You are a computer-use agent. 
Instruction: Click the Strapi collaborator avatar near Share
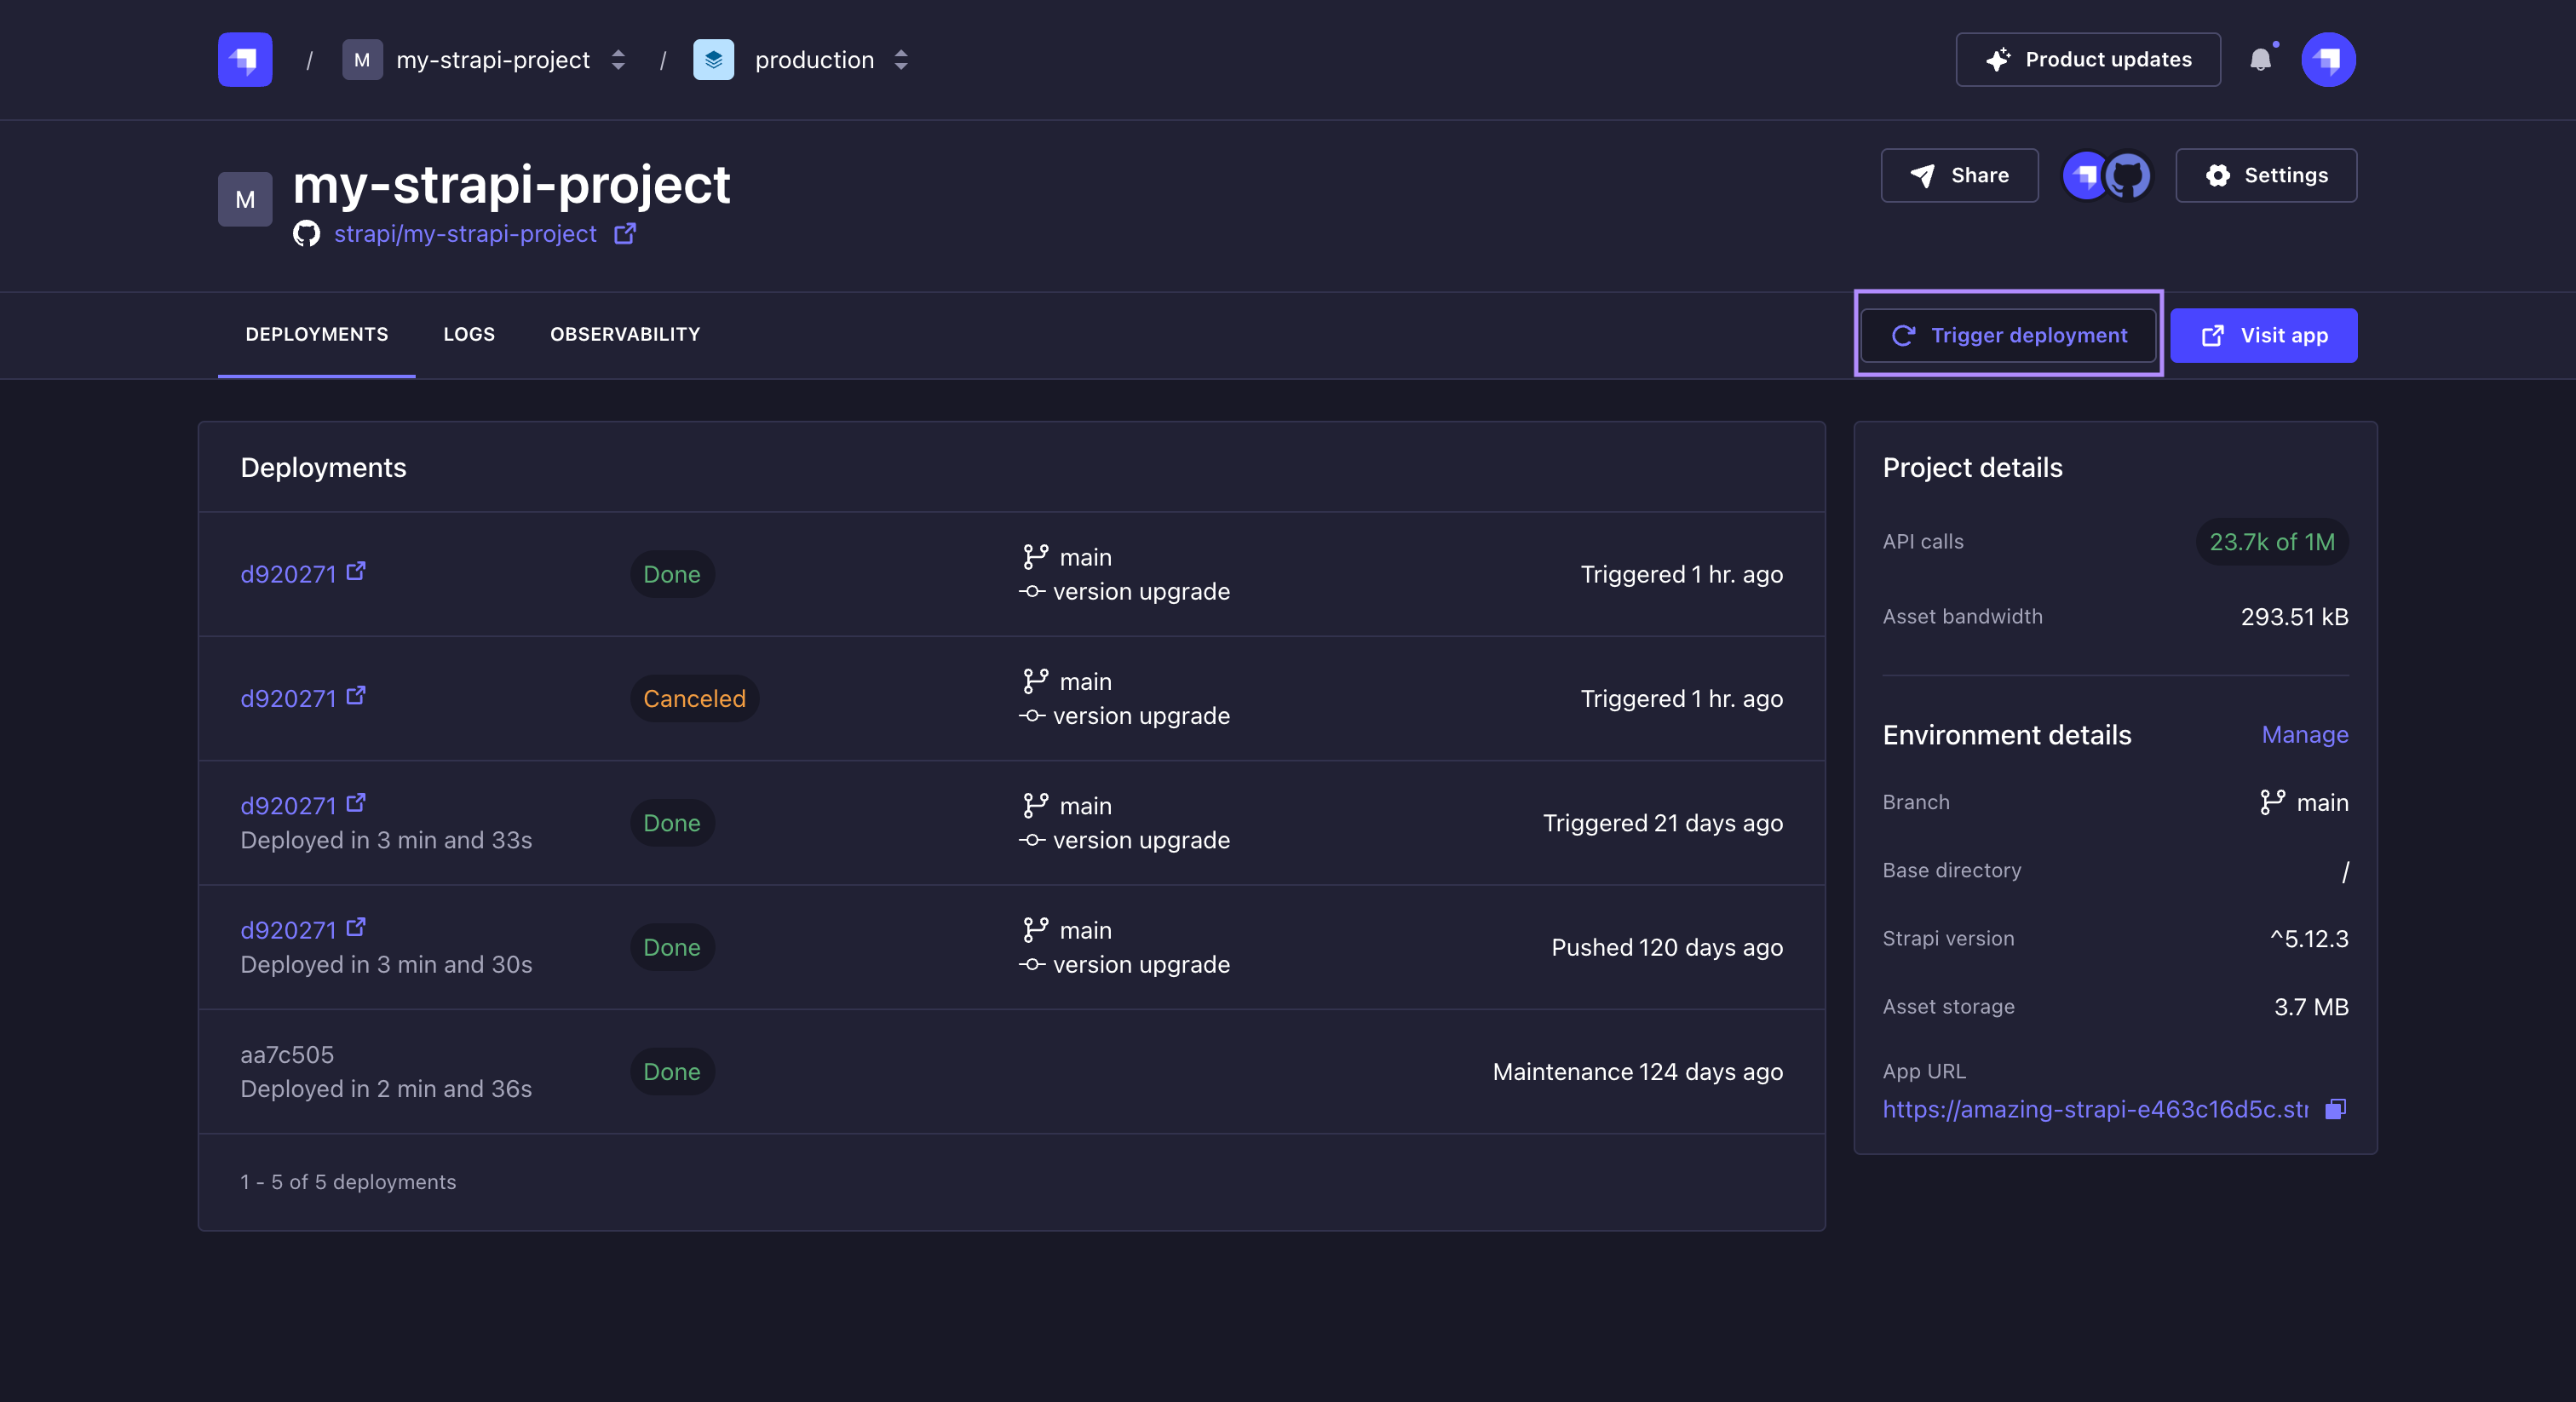click(x=2086, y=176)
